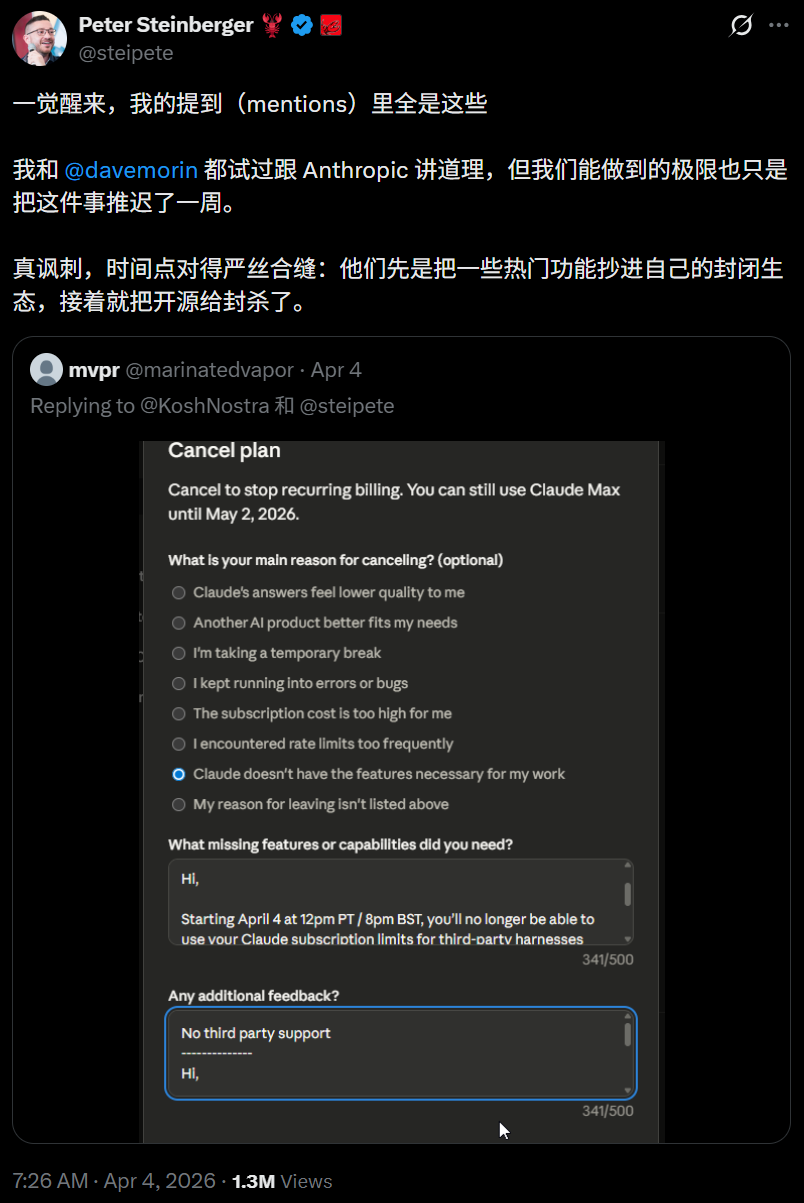
Task: Click the down arrow in the missing features scrollbar
Action: click(x=627, y=939)
